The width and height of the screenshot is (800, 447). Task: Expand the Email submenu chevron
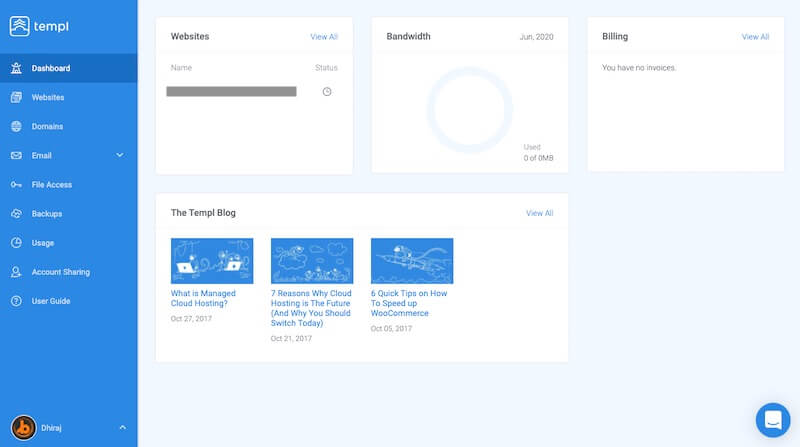click(x=120, y=156)
